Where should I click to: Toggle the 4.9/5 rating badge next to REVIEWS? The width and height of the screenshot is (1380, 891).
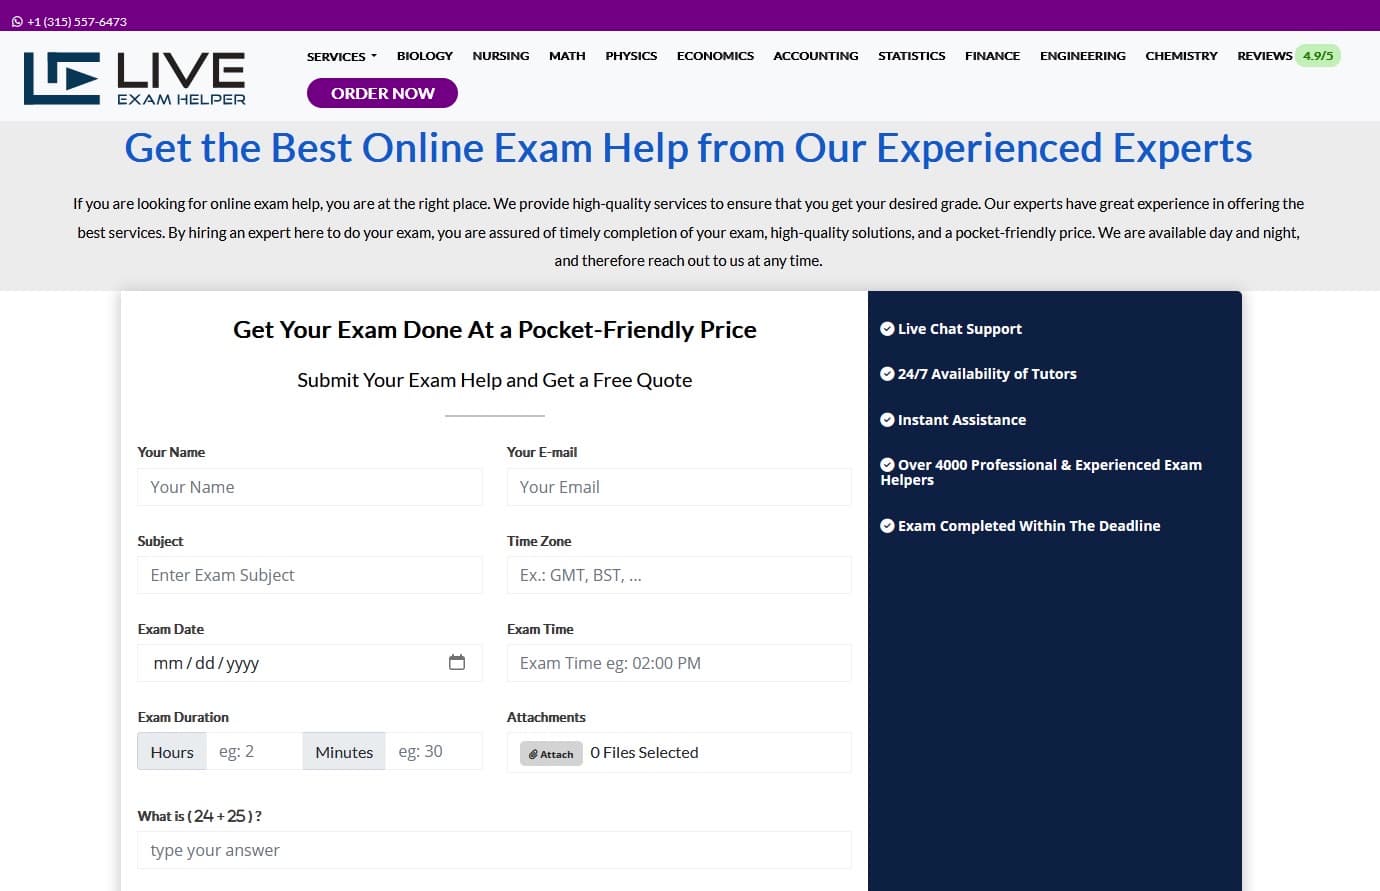tap(1319, 56)
